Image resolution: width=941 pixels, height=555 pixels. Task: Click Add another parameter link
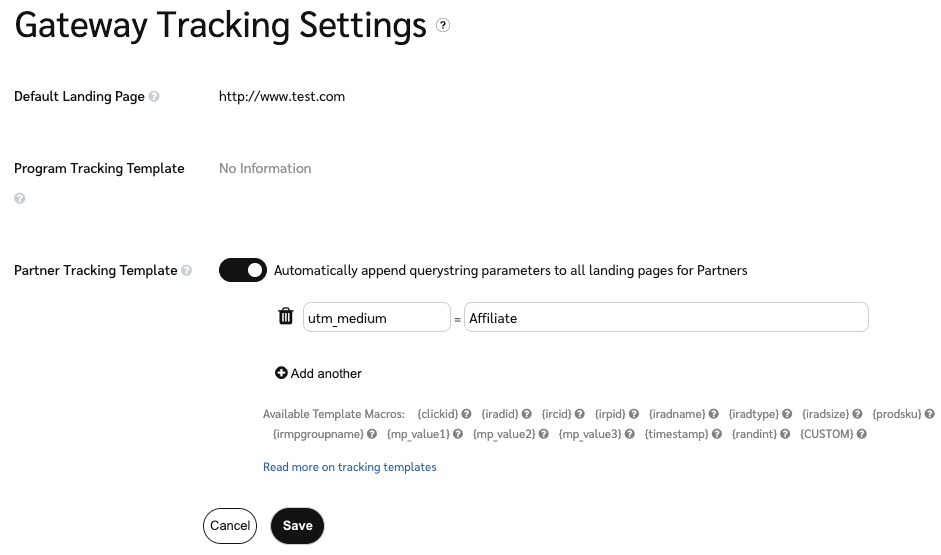pos(318,373)
